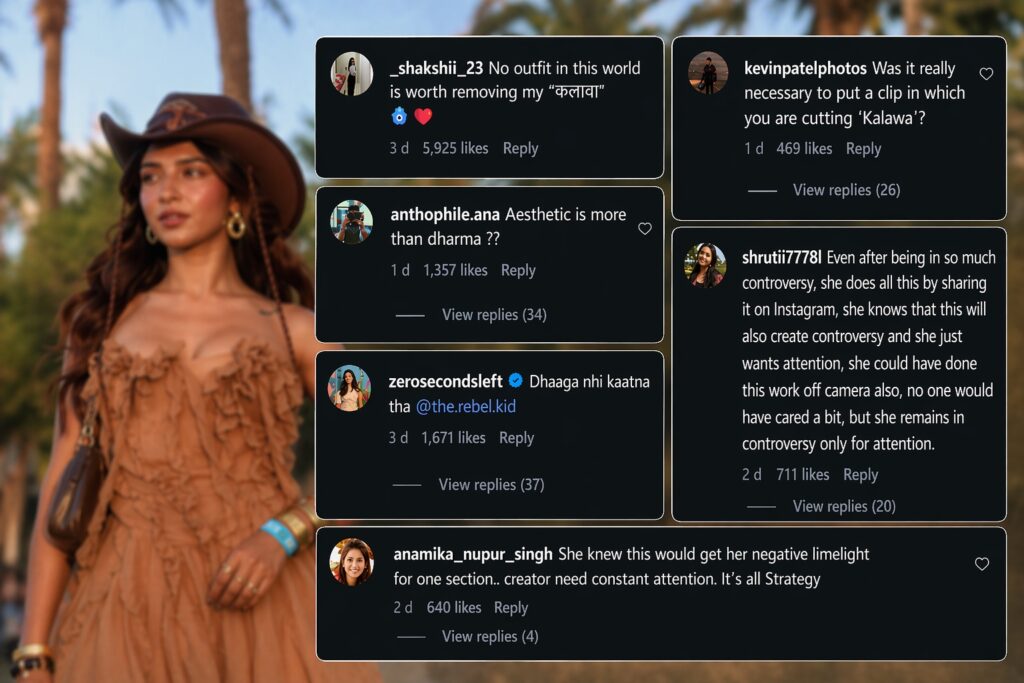
Task: Click the verified badge beside zerosecondsleft
Action: (x=516, y=381)
